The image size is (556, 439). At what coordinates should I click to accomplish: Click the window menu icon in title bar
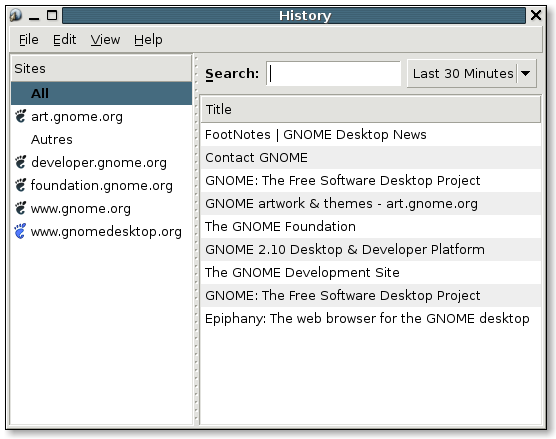click(x=16, y=15)
